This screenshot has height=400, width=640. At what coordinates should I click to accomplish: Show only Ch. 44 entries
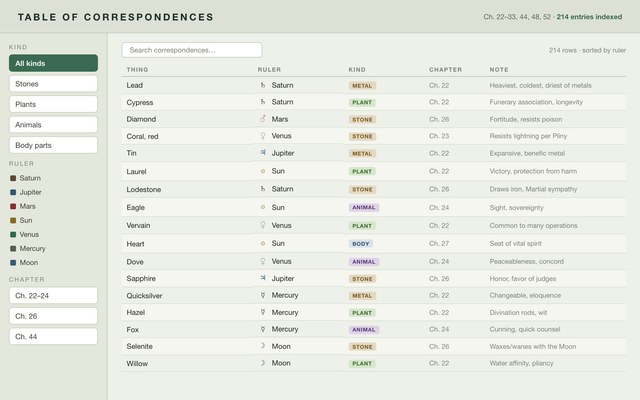[x=53, y=336]
